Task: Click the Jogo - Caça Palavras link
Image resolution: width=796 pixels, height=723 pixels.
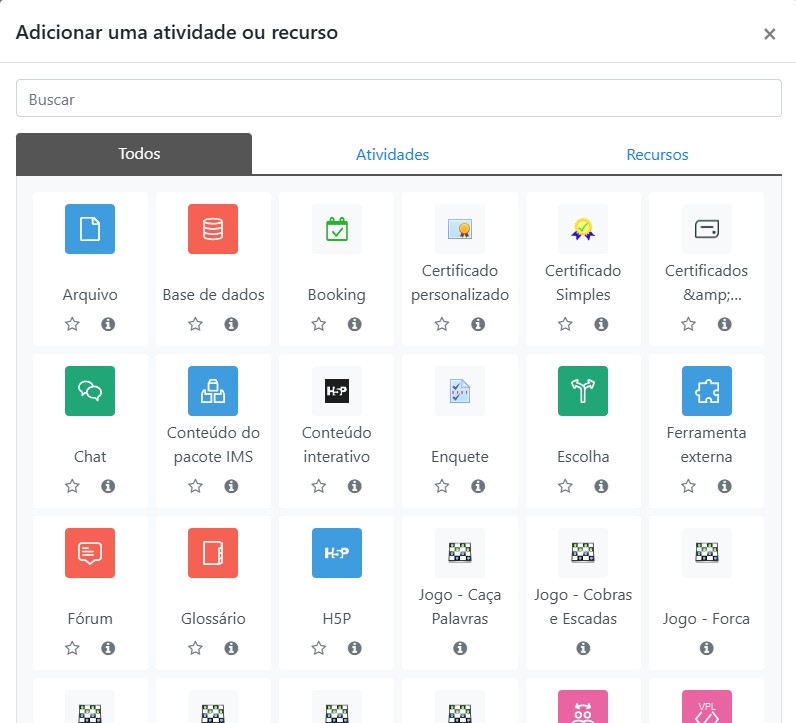Action: pos(460,606)
